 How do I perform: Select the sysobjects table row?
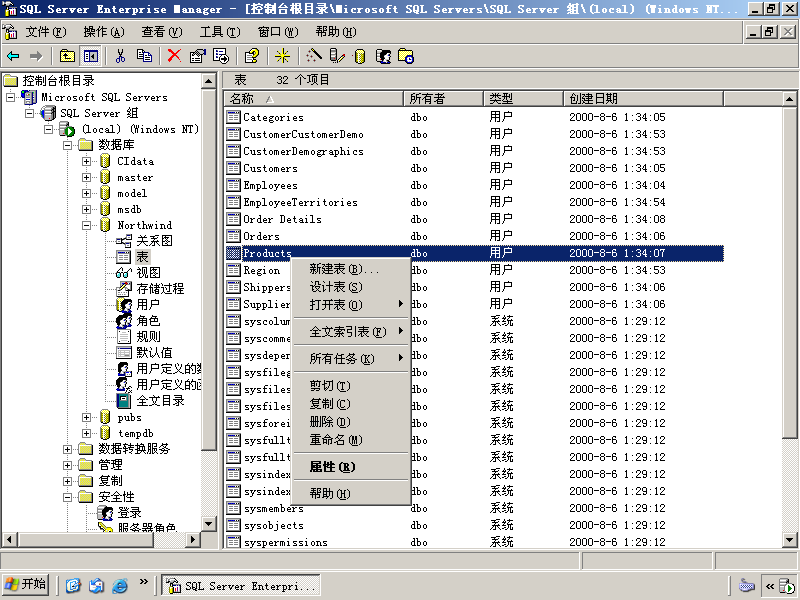(474, 526)
